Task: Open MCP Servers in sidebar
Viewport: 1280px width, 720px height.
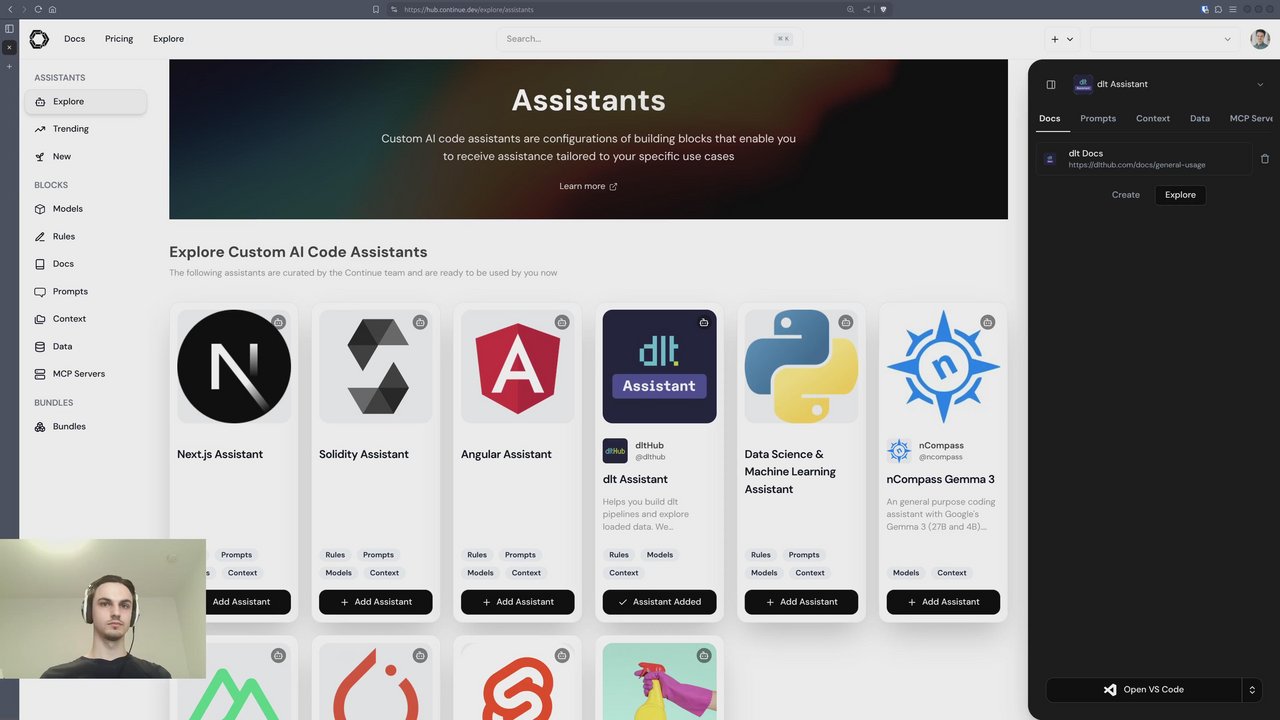Action: click(x=86, y=374)
